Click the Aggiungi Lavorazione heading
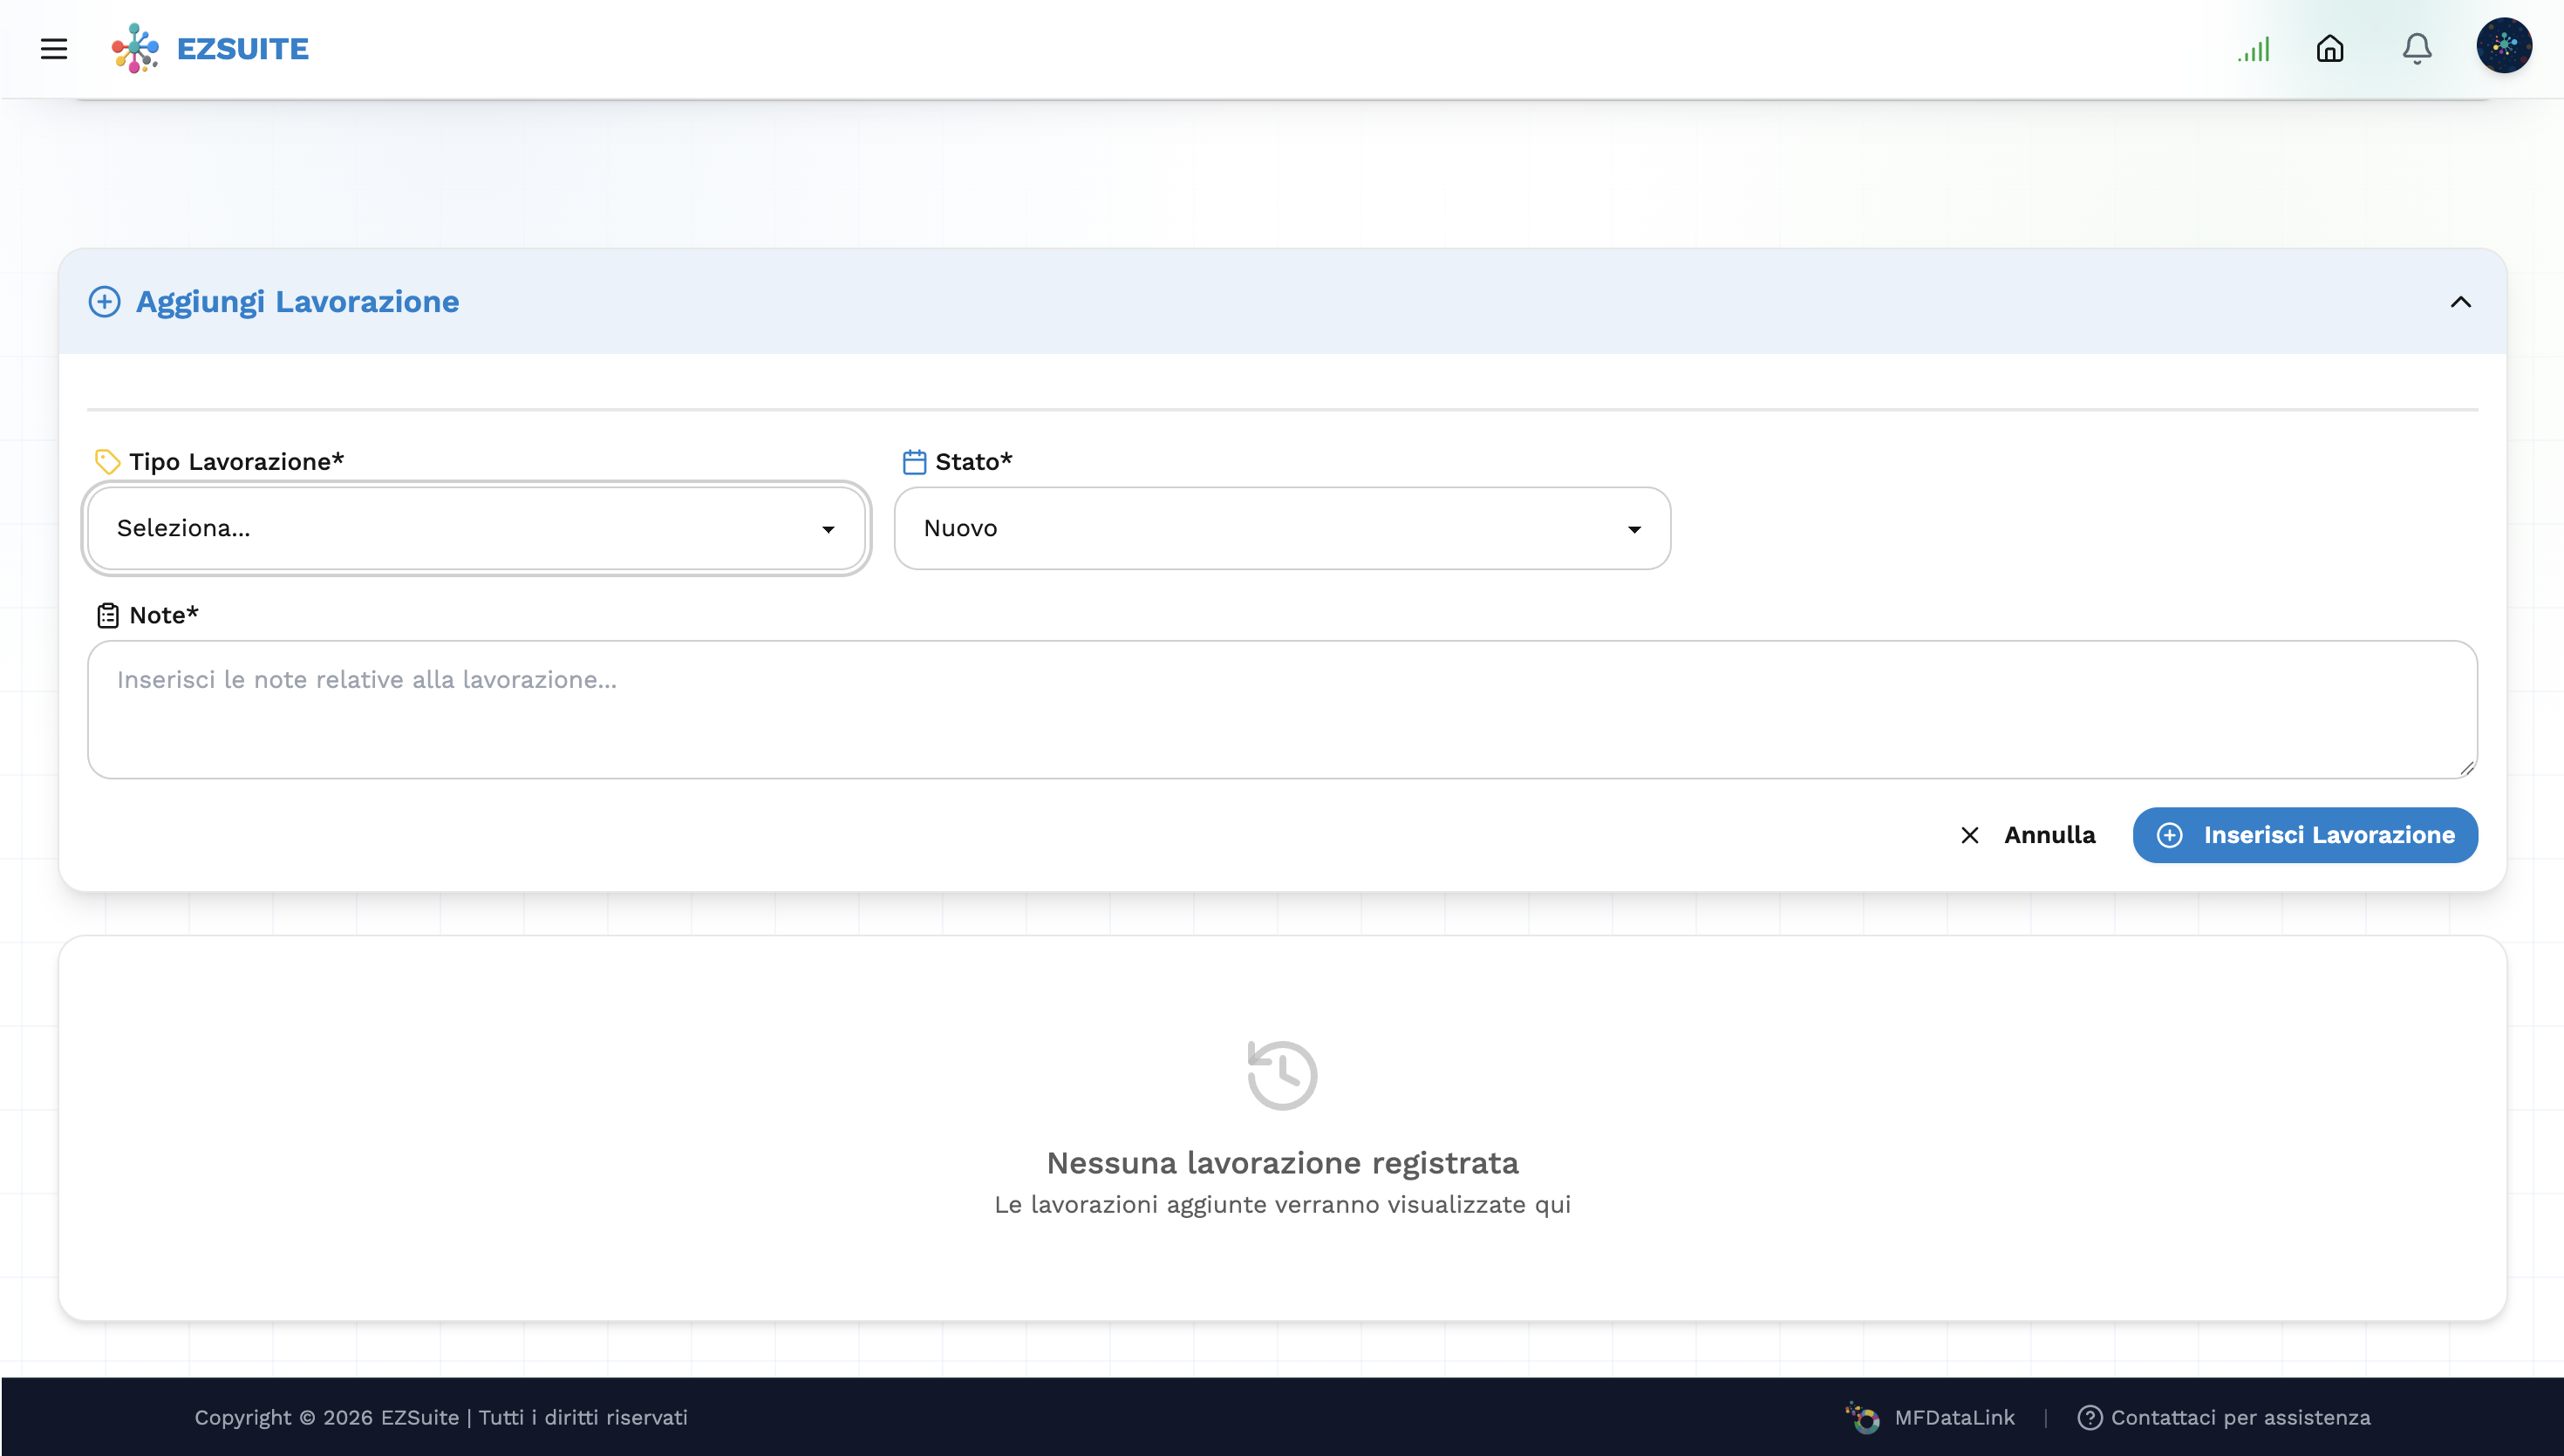The width and height of the screenshot is (2564, 1456). 297,302
